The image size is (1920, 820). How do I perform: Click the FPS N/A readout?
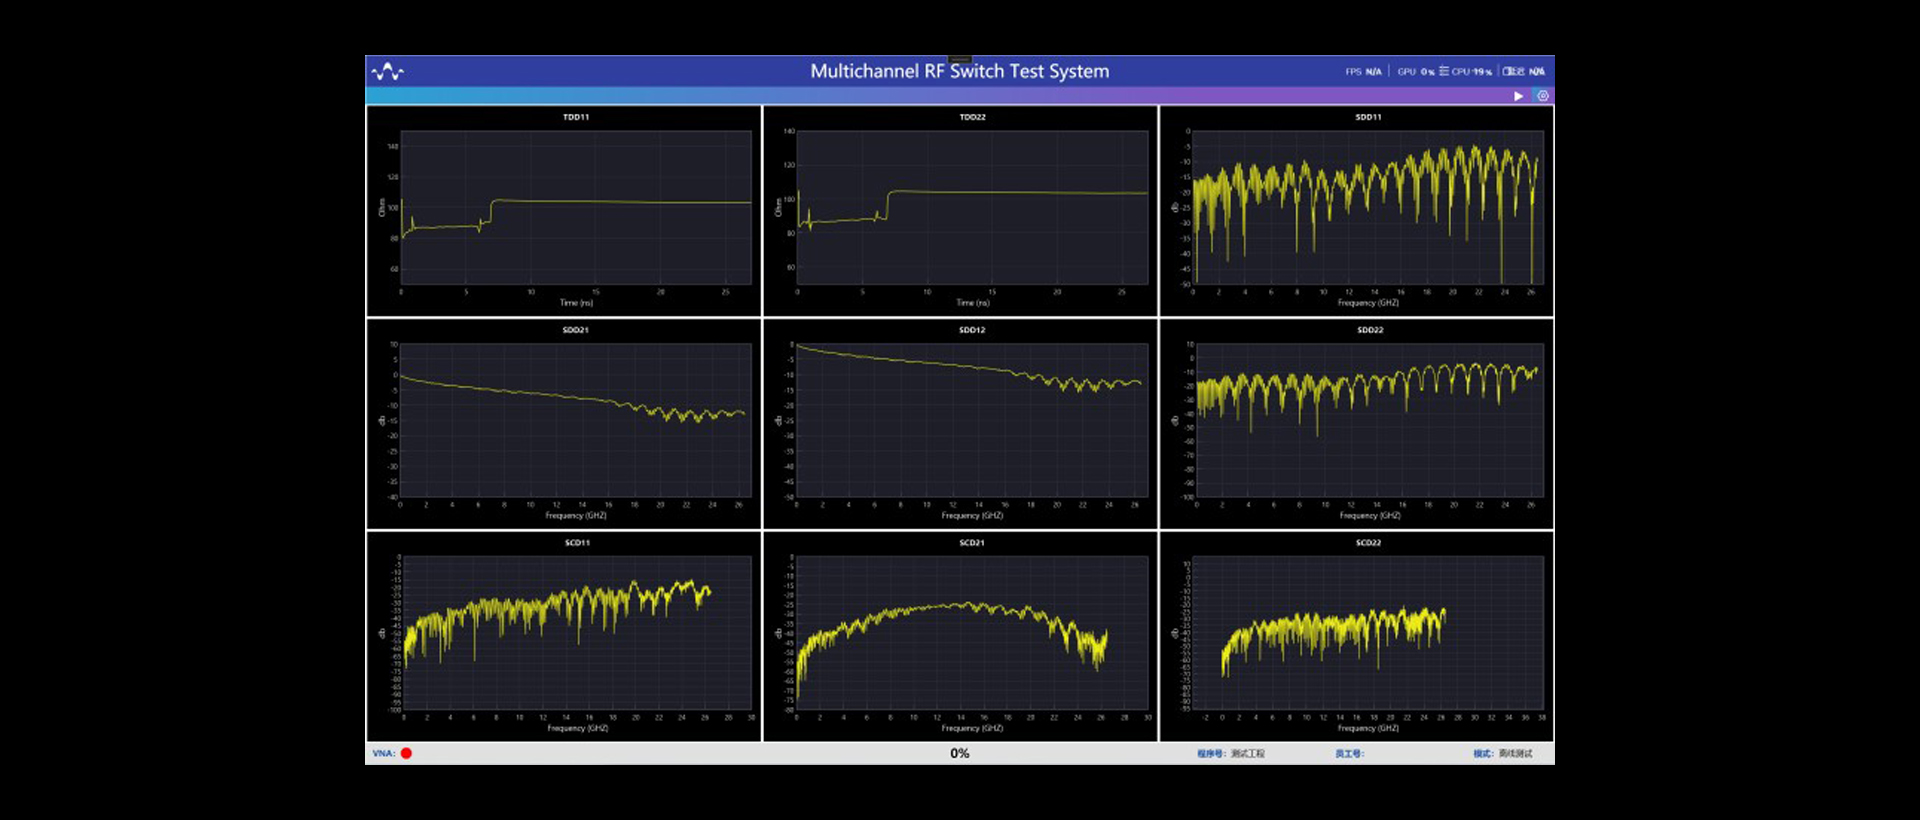point(1363,71)
